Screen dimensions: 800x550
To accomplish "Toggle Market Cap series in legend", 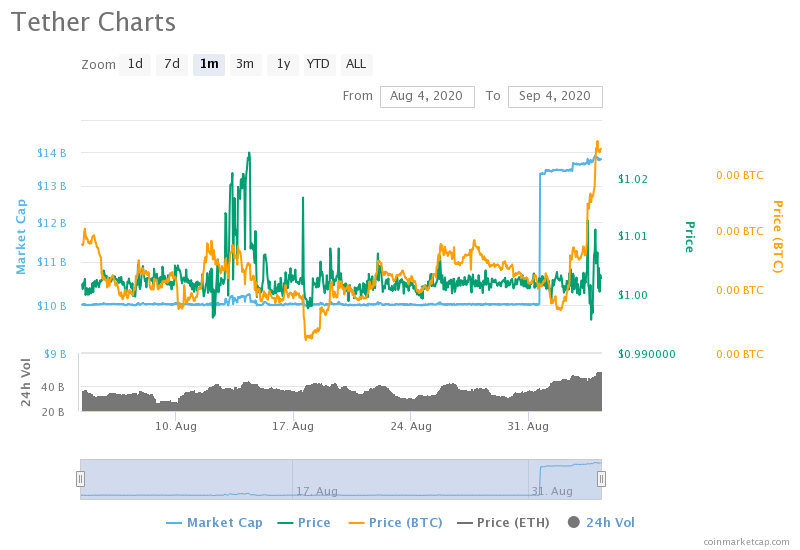I will click(214, 522).
